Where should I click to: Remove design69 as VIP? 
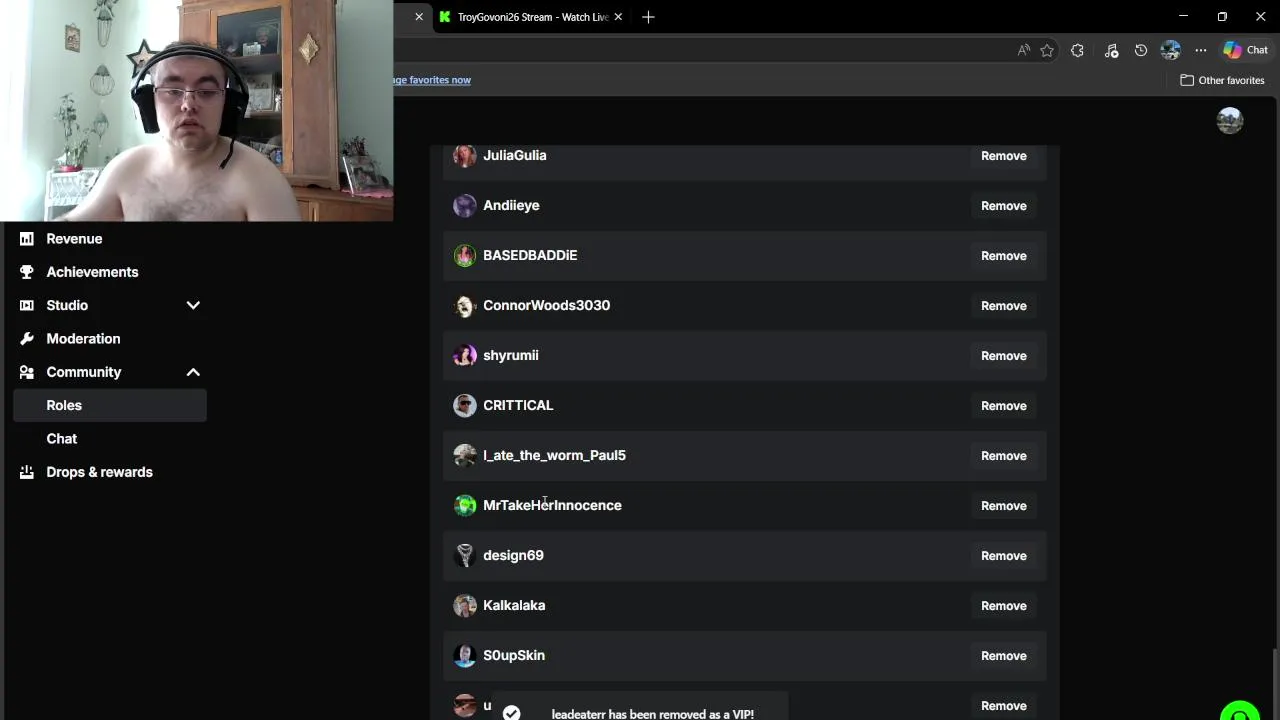[x=1003, y=556]
